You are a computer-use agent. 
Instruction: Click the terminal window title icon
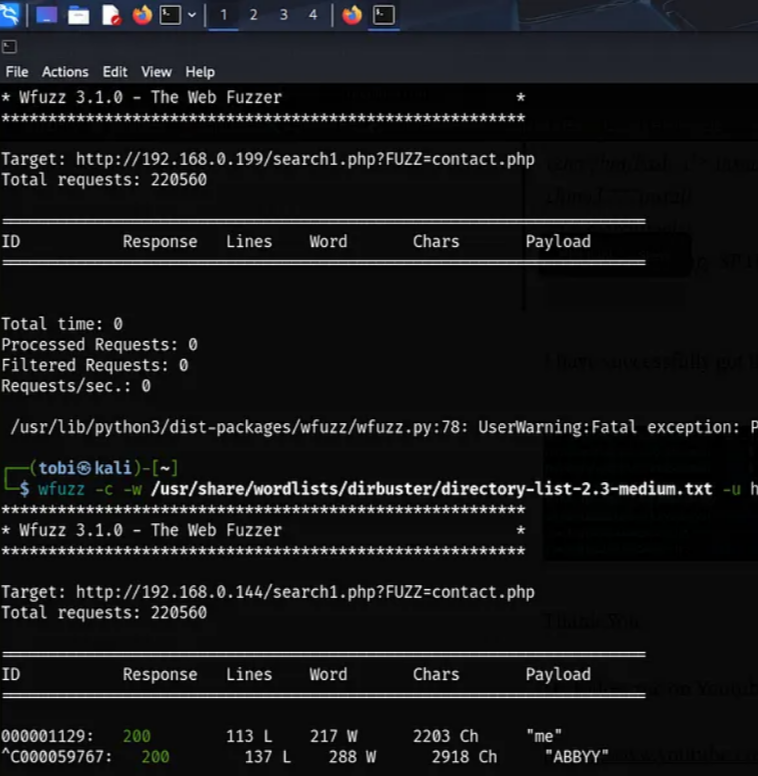point(9,47)
